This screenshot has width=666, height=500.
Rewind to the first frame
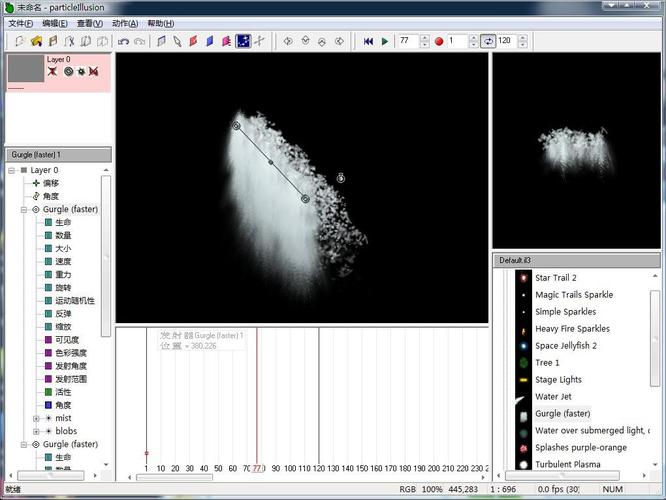pyautogui.click(x=368, y=41)
